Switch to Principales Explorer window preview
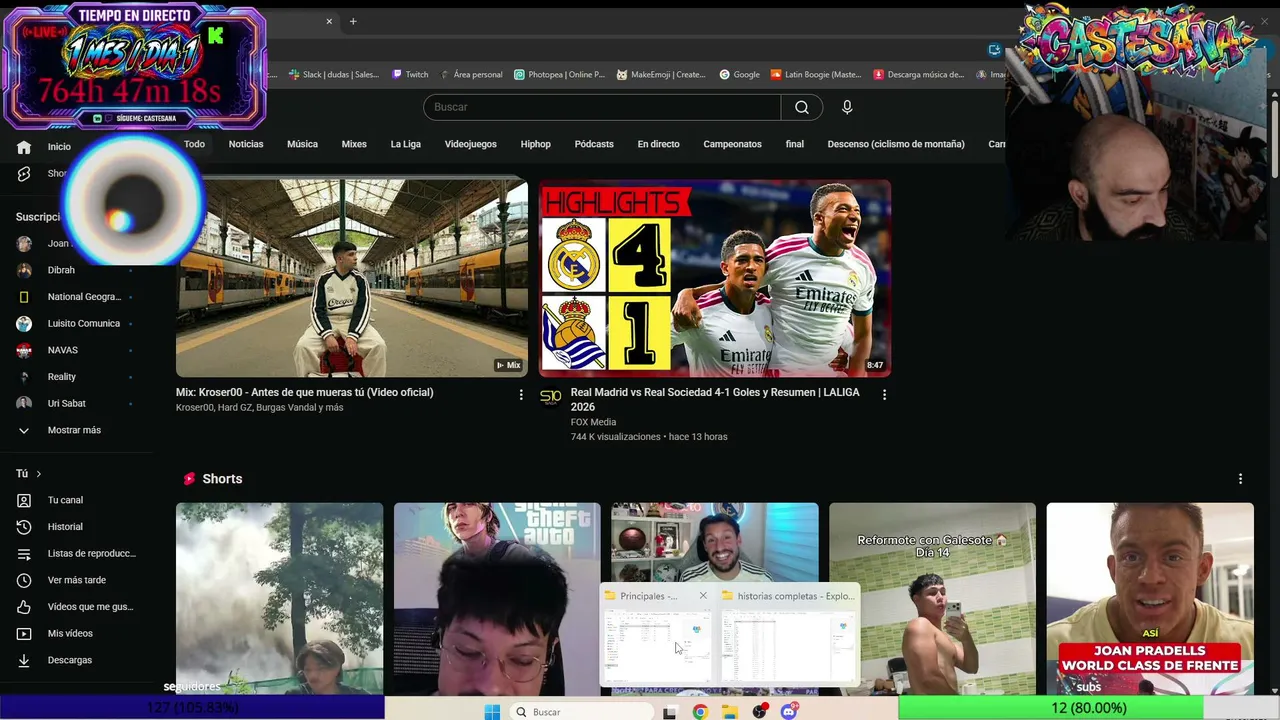Viewport: 1280px width, 720px height. [657, 645]
